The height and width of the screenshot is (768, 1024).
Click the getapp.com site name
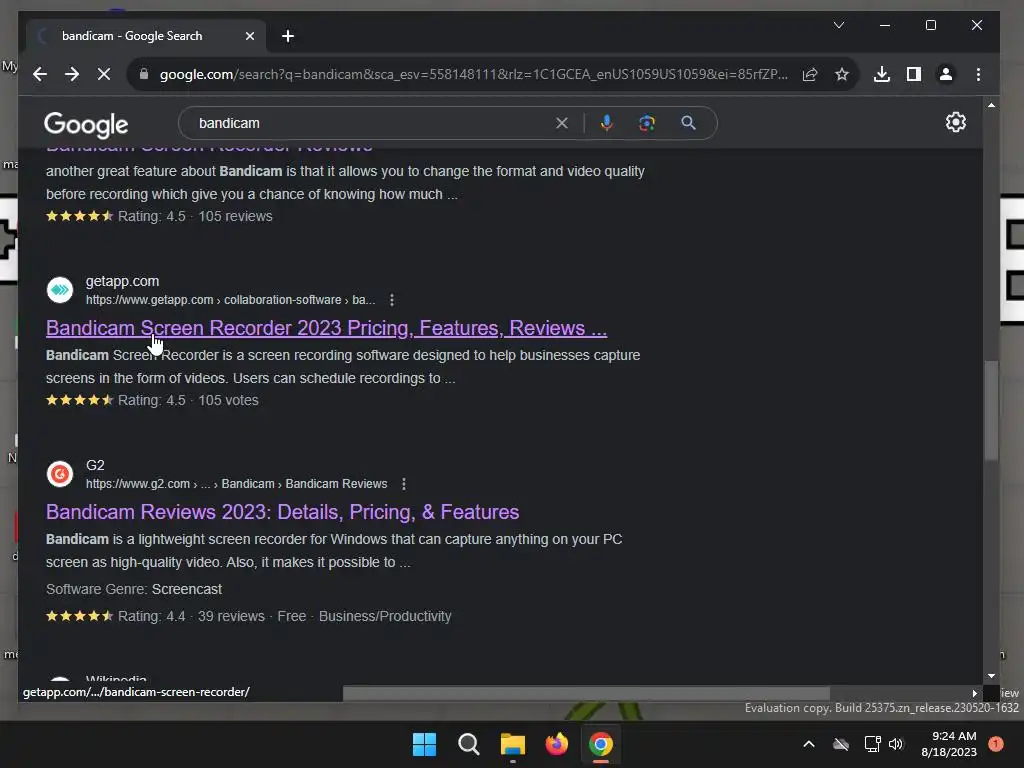point(122,281)
